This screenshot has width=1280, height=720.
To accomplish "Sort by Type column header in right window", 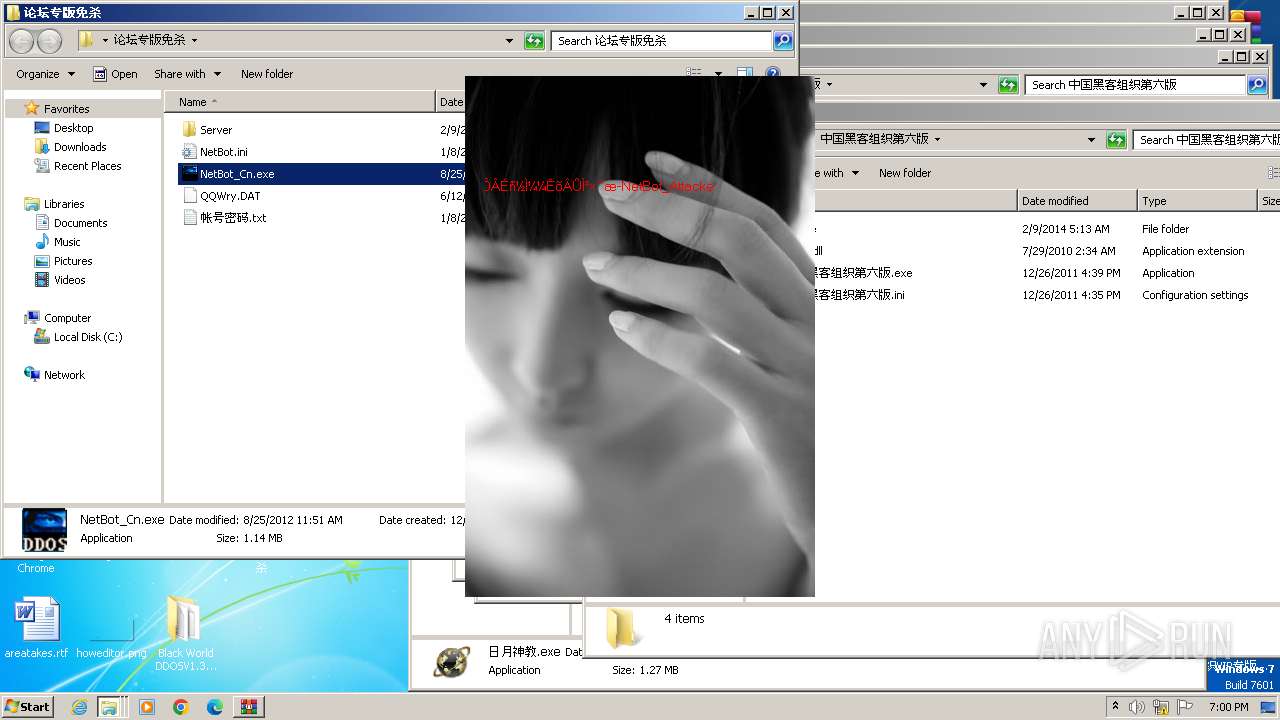I will [x=1196, y=201].
